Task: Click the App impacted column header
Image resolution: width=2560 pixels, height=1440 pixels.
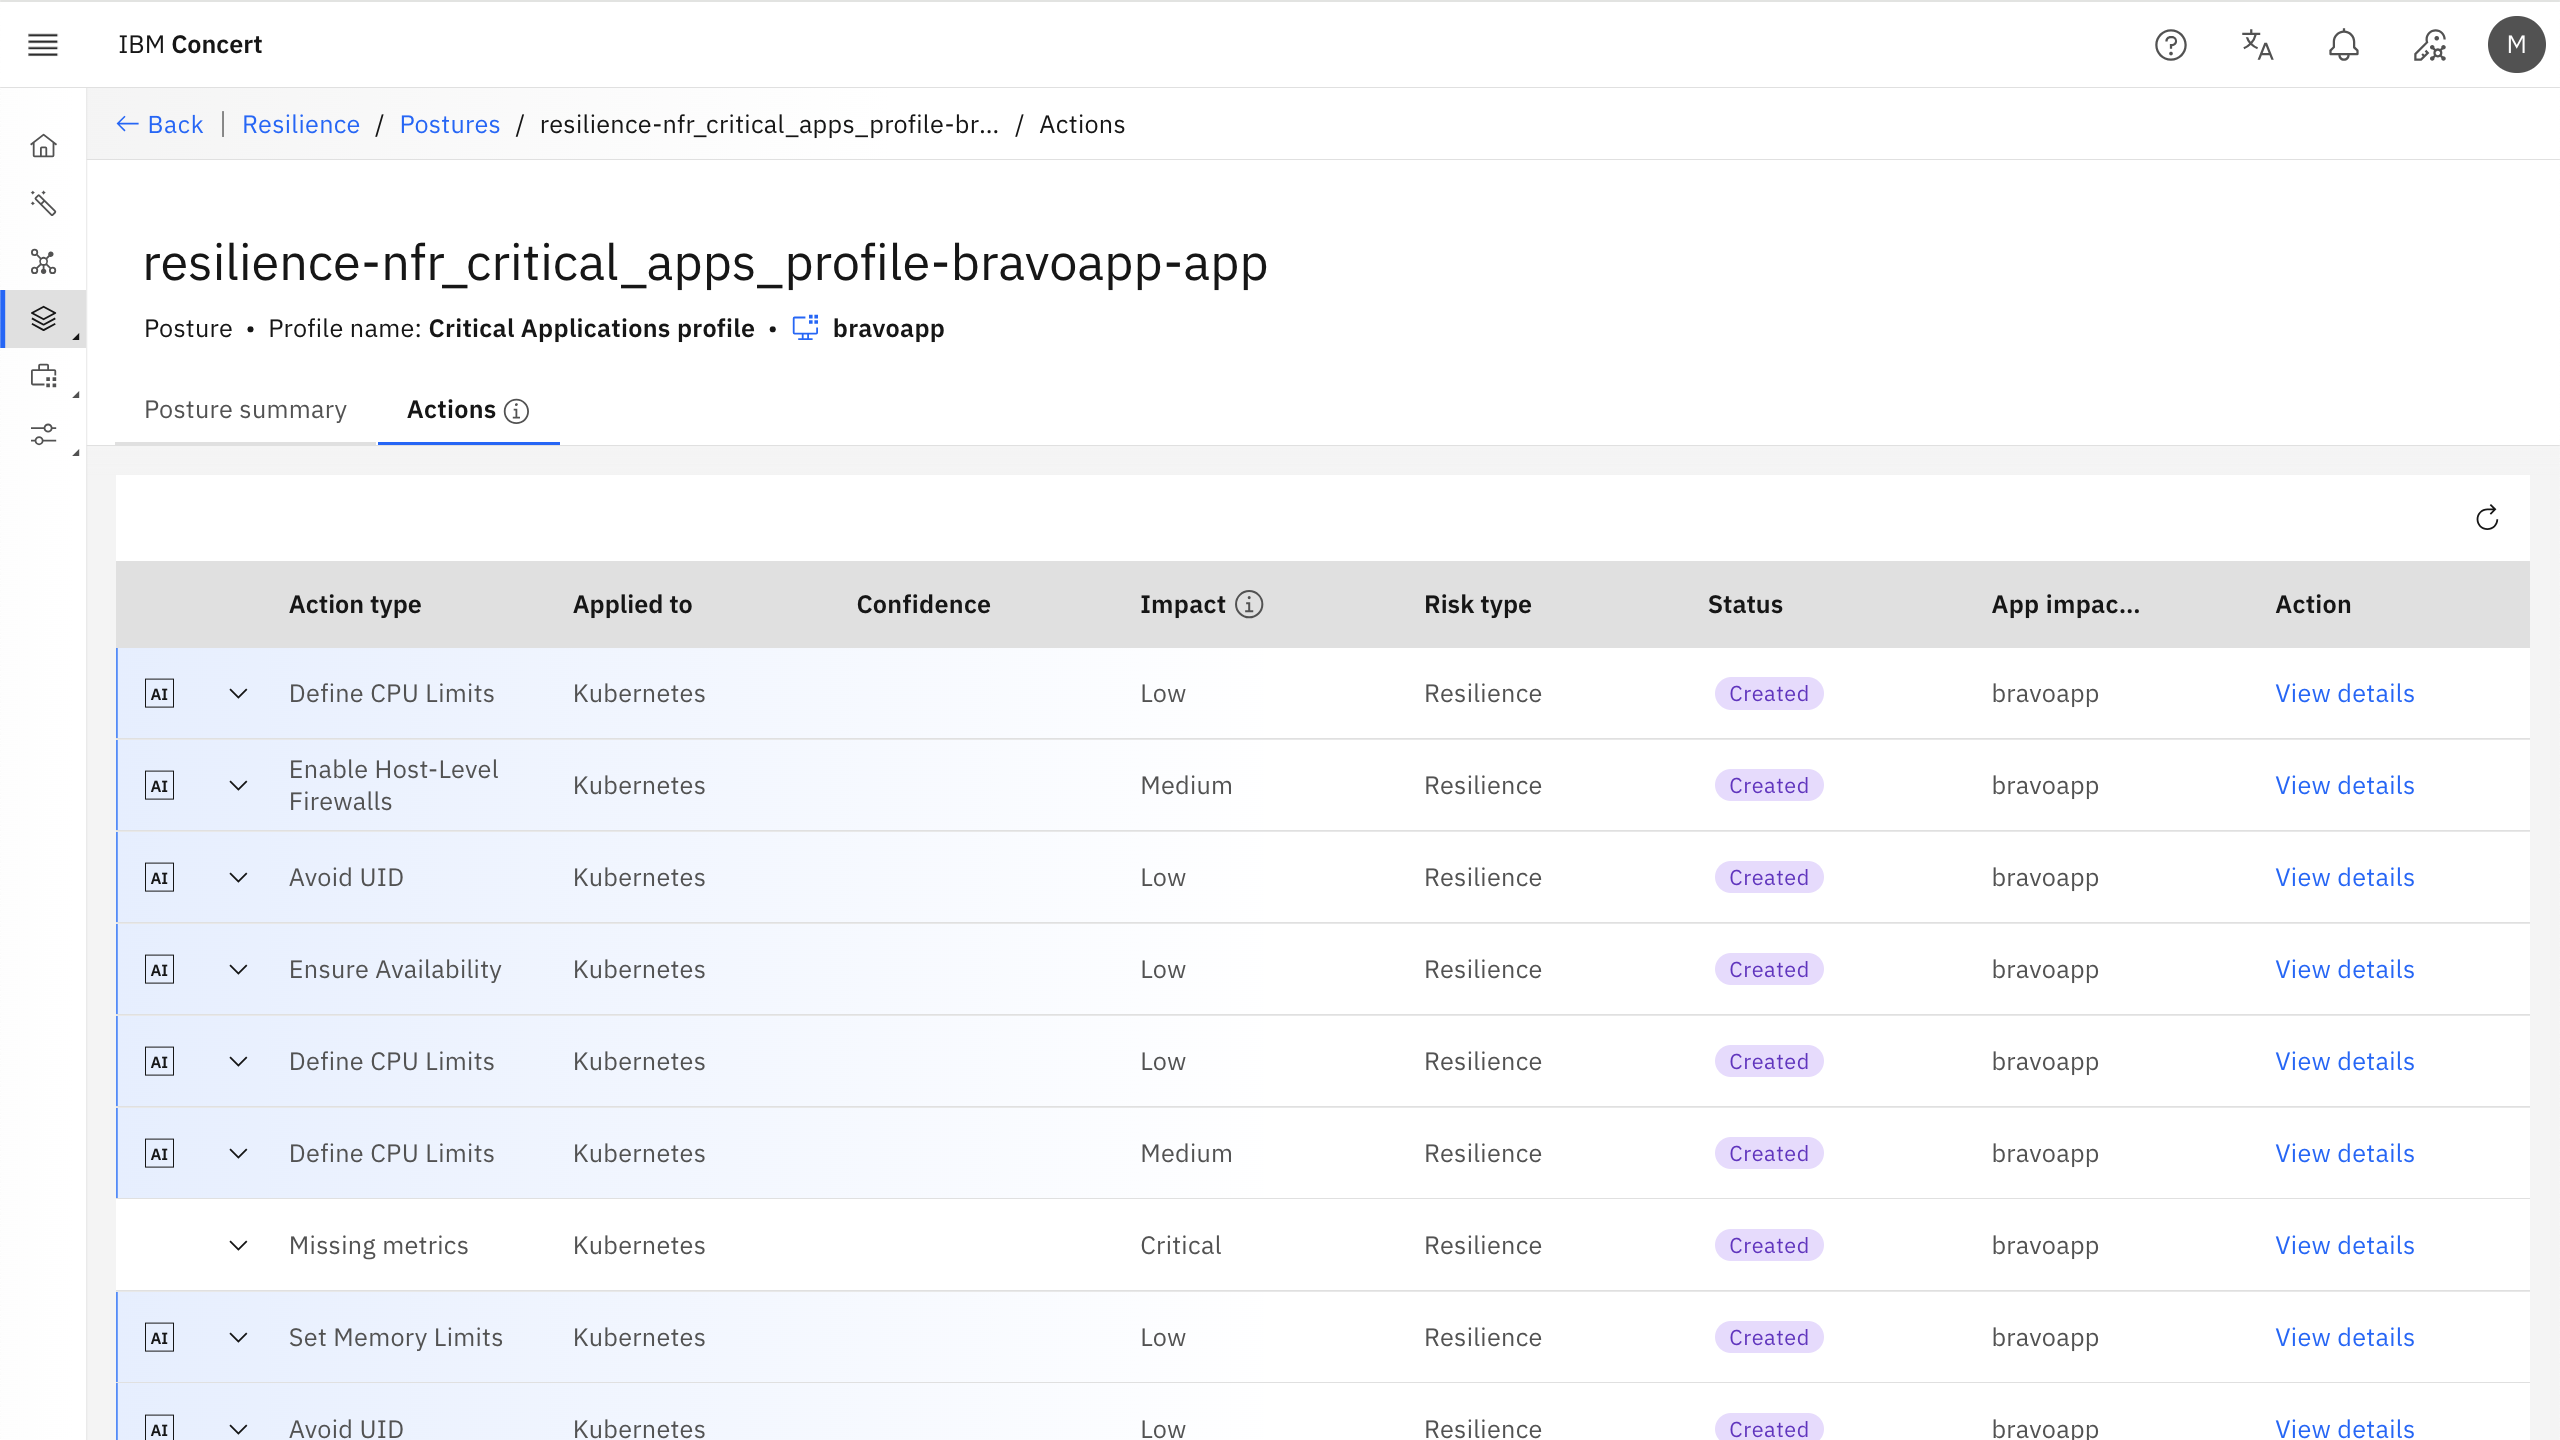Action: (2065, 604)
